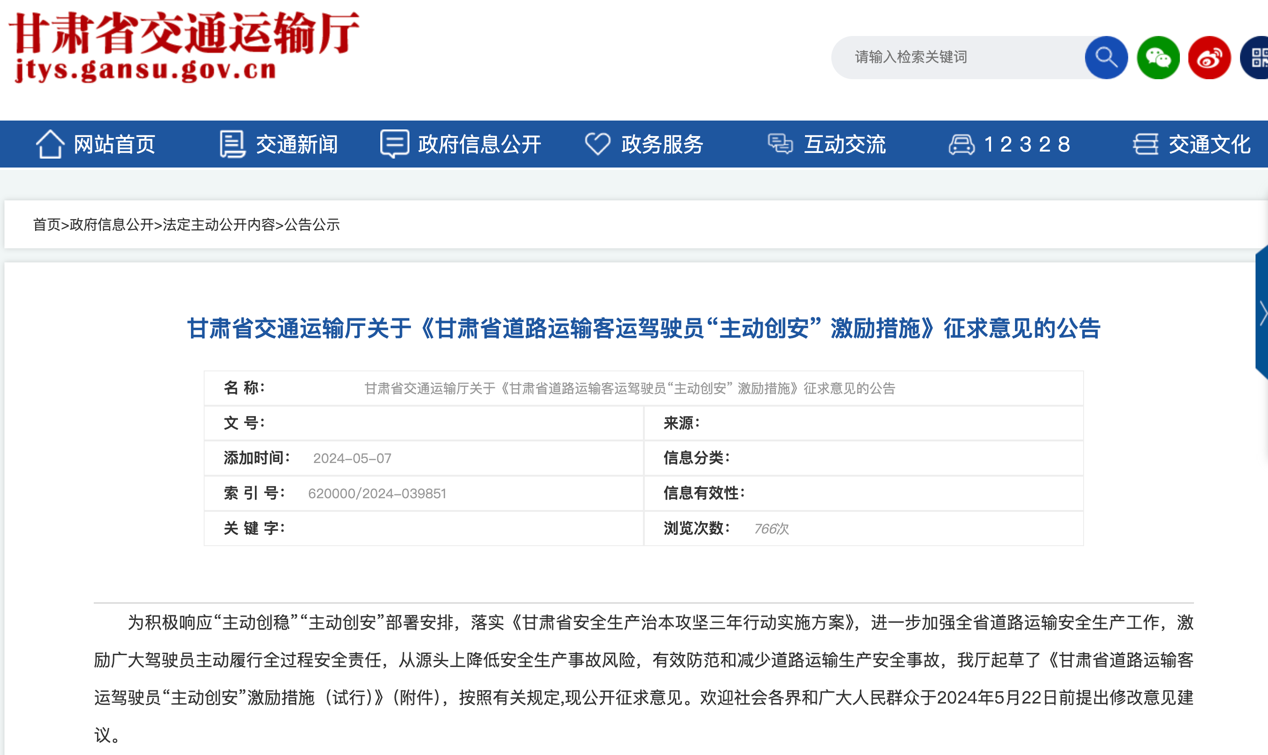1268x755 pixels.
Task: Open the QR code icon
Action: point(1255,57)
